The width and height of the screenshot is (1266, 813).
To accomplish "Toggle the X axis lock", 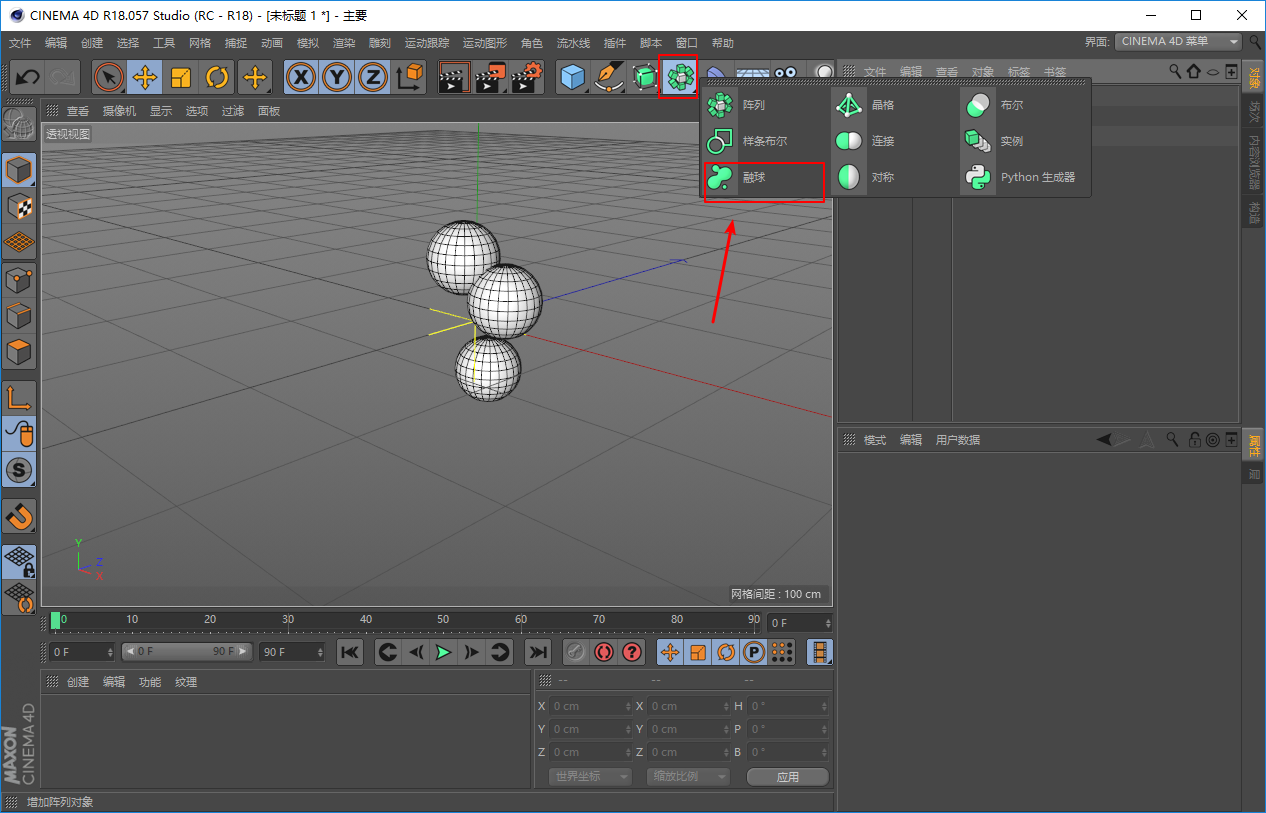I will [x=301, y=77].
